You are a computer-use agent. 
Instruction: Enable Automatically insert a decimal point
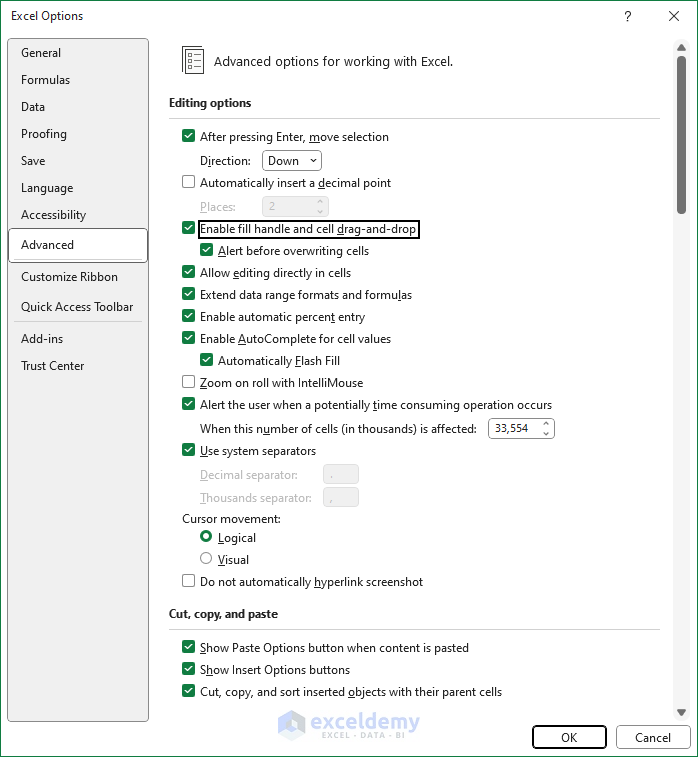point(189,183)
